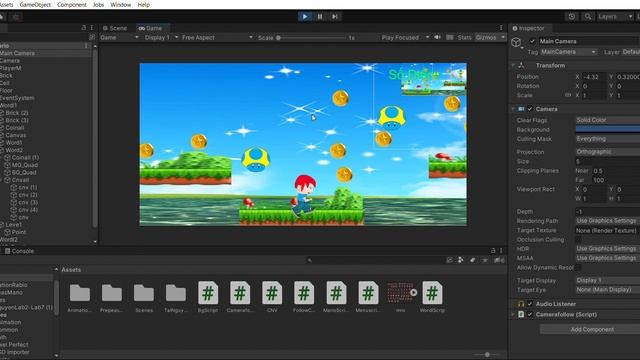Collapse the Transform component
The width and height of the screenshot is (640, 360).
coord(513,65)
